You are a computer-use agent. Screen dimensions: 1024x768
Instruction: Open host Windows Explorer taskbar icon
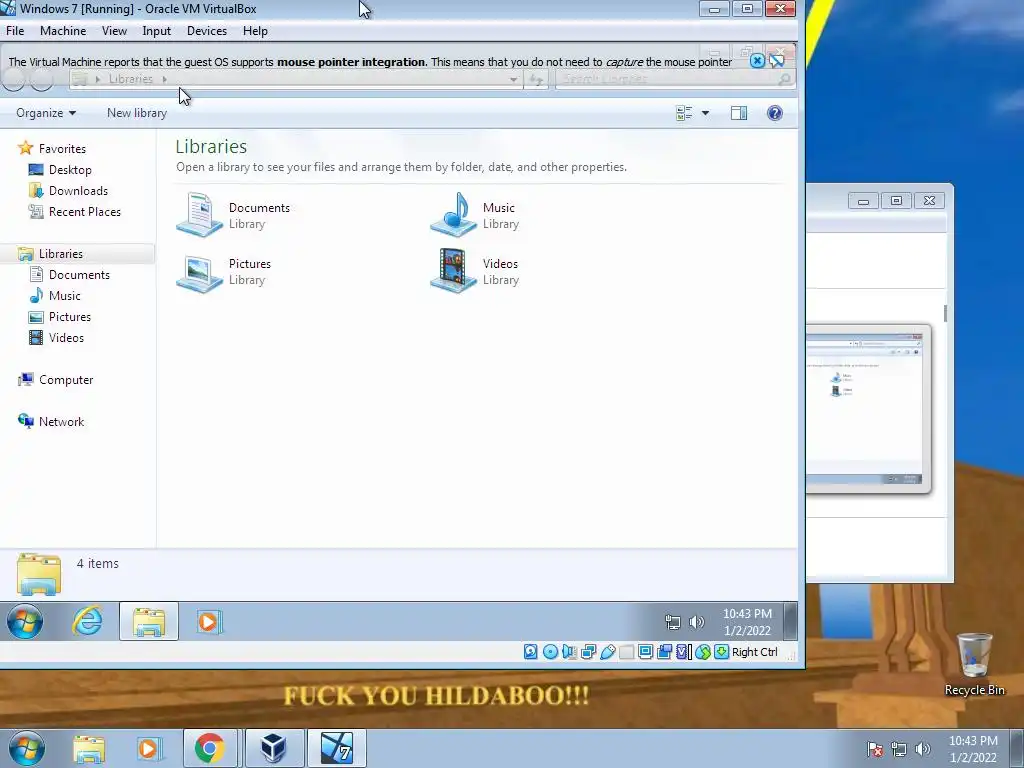click(88, 749)
